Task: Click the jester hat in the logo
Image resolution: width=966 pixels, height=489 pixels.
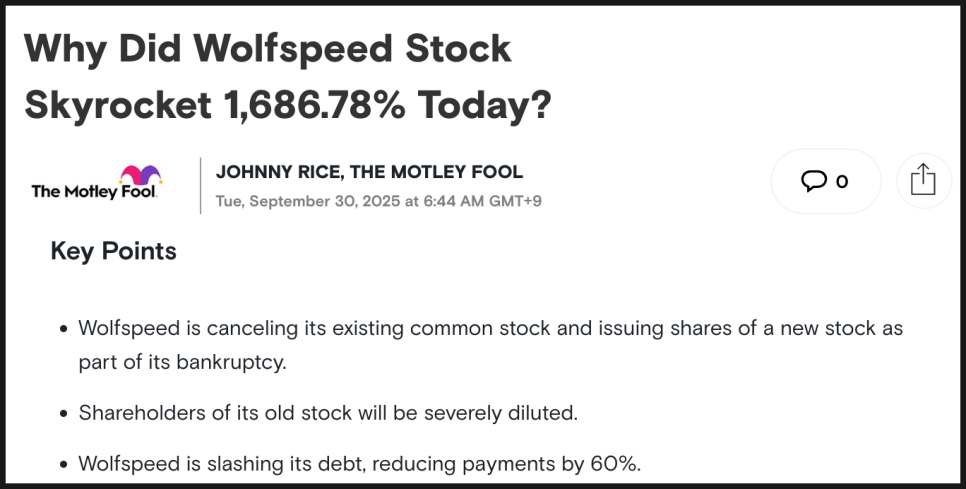Action: pos(140,176)
